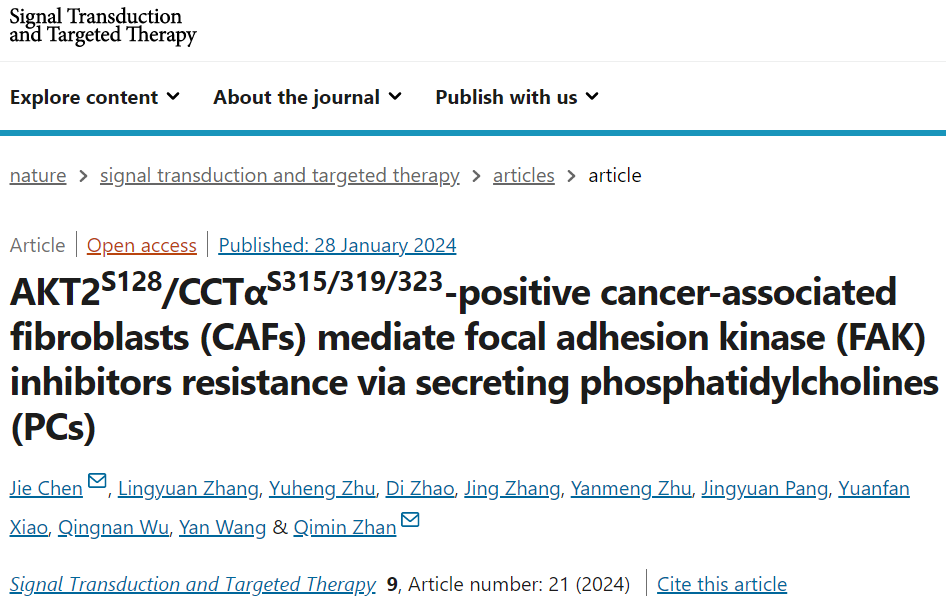Click the Open access link
The image size is (946, 600).
point(142,245)
